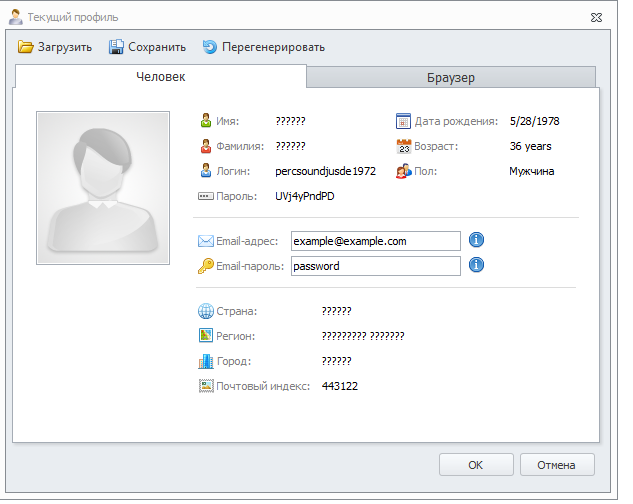This screenshot has width=633, height=504.
Task: Click info icon next to Email-адрес field
Action: [x=476, y=240]
